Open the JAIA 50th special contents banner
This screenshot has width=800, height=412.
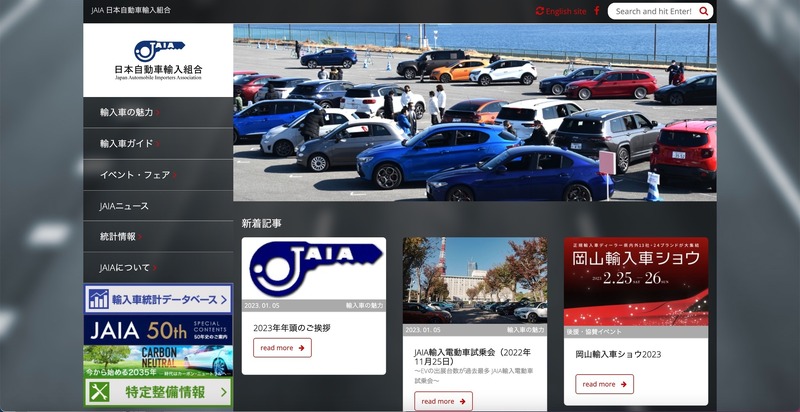click(x=158, y=329)
